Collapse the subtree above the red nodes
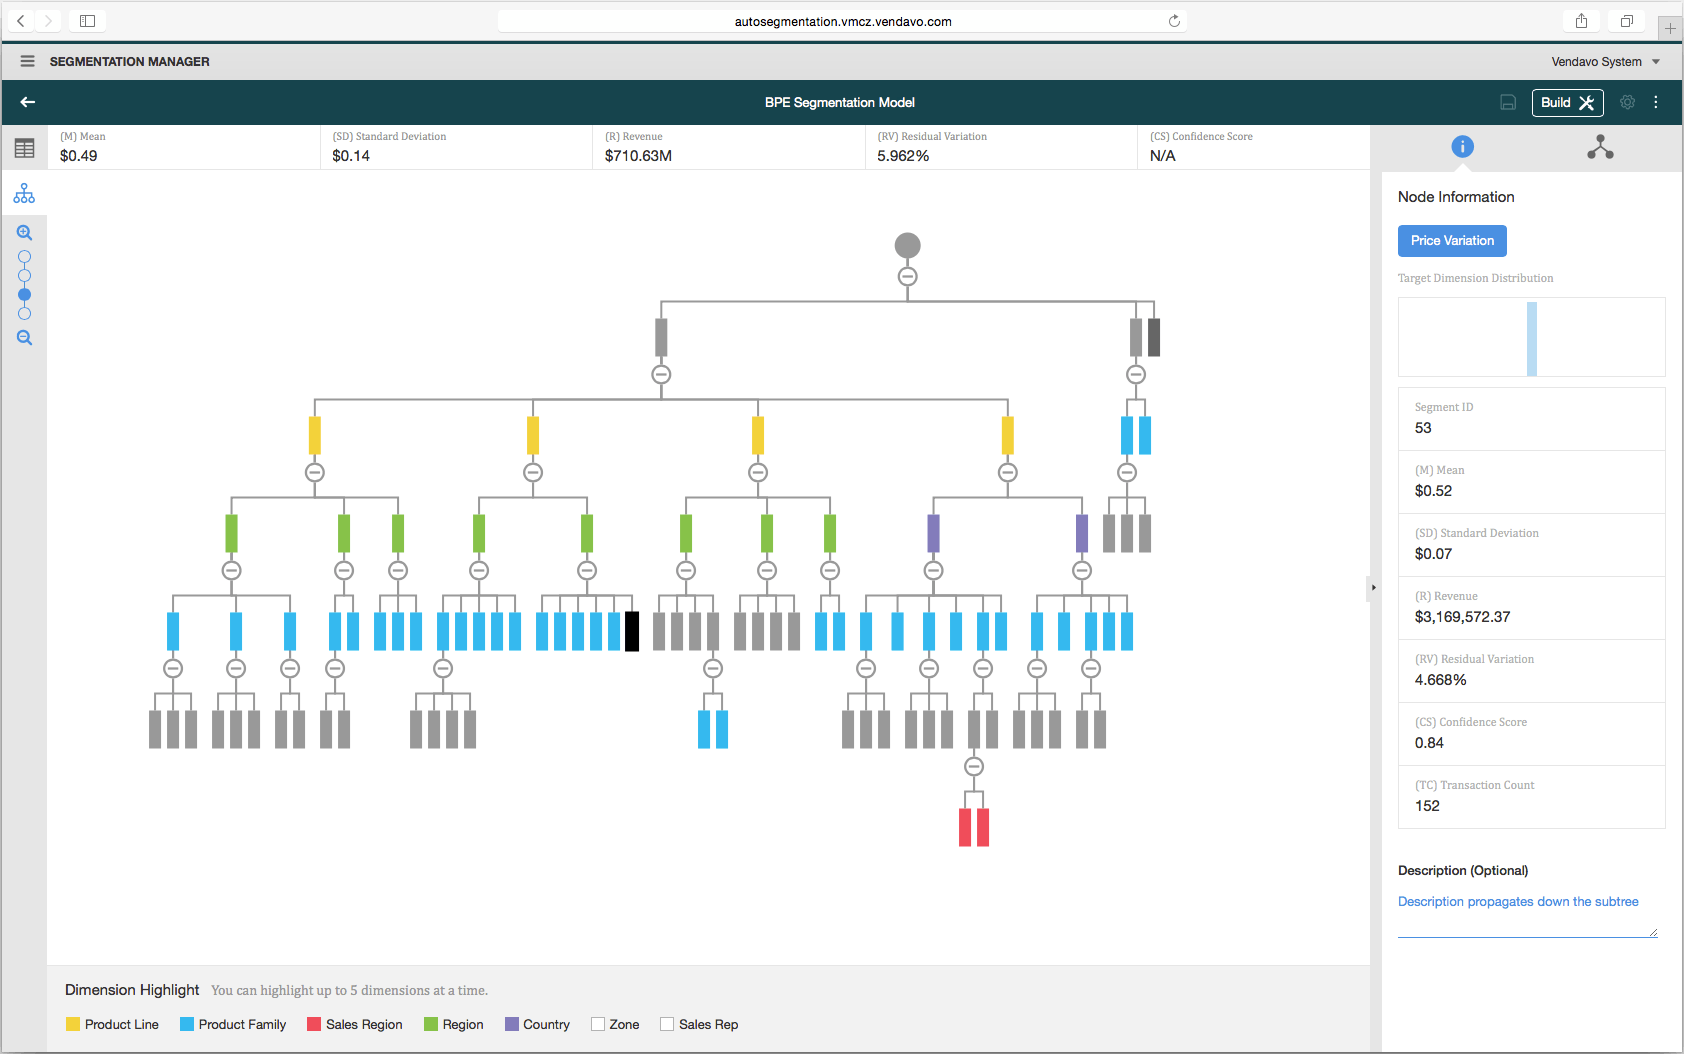This screenshot has width=1684, height=1054. tap(974, 766)
